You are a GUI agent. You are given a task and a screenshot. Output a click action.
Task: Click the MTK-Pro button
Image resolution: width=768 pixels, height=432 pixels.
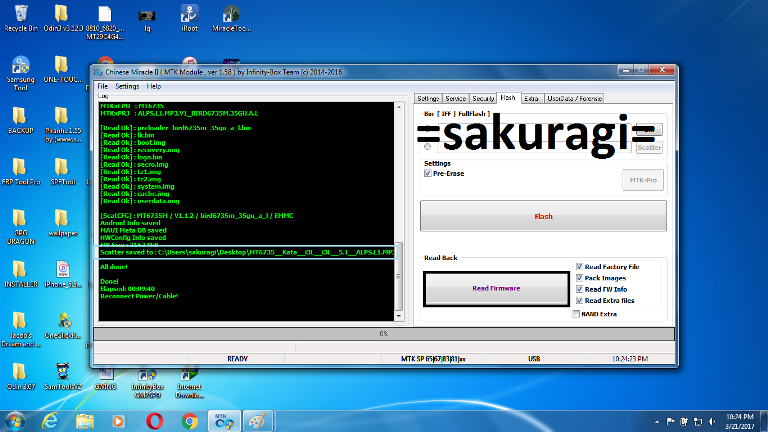click(x=643, y=180)
